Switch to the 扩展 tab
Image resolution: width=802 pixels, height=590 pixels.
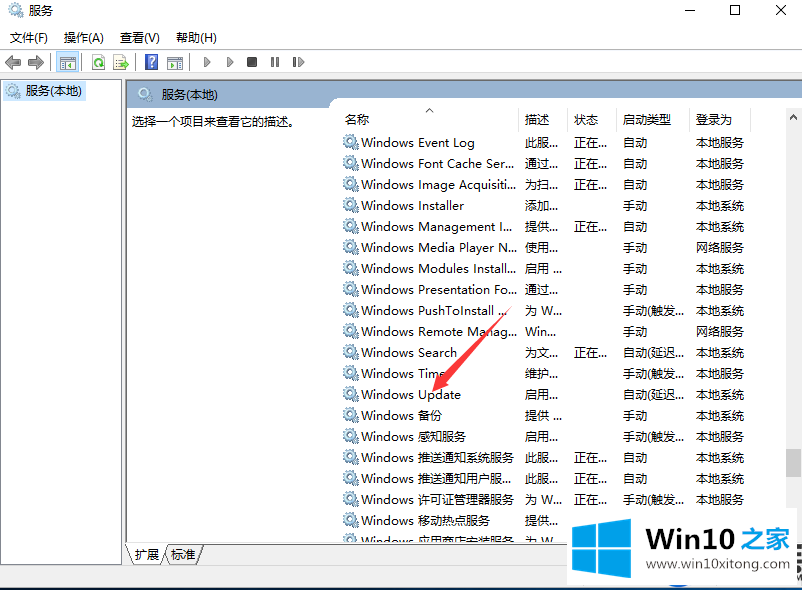point(147,555)
